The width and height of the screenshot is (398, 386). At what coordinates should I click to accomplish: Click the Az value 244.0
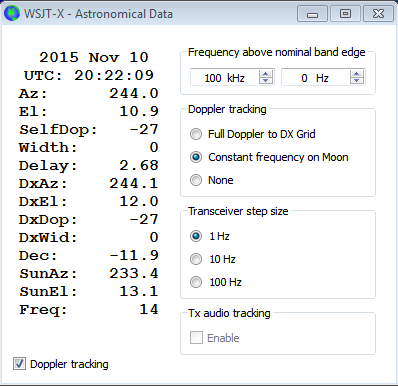coord(134,93)
